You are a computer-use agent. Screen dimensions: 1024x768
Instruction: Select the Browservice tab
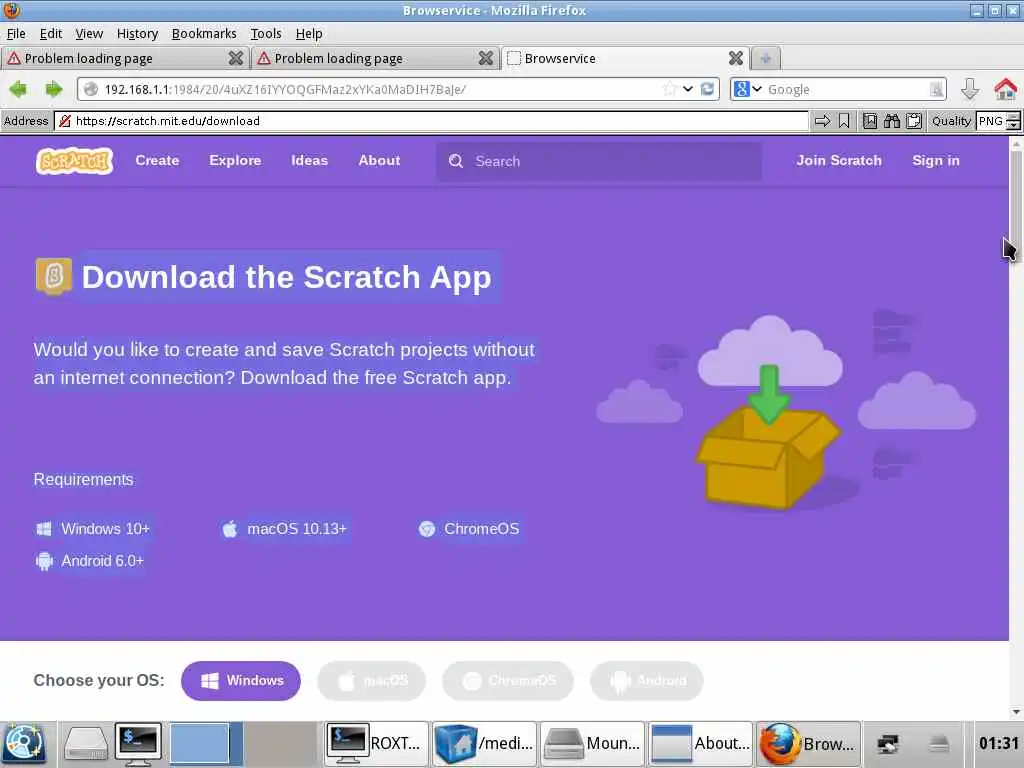click(624, 58)
